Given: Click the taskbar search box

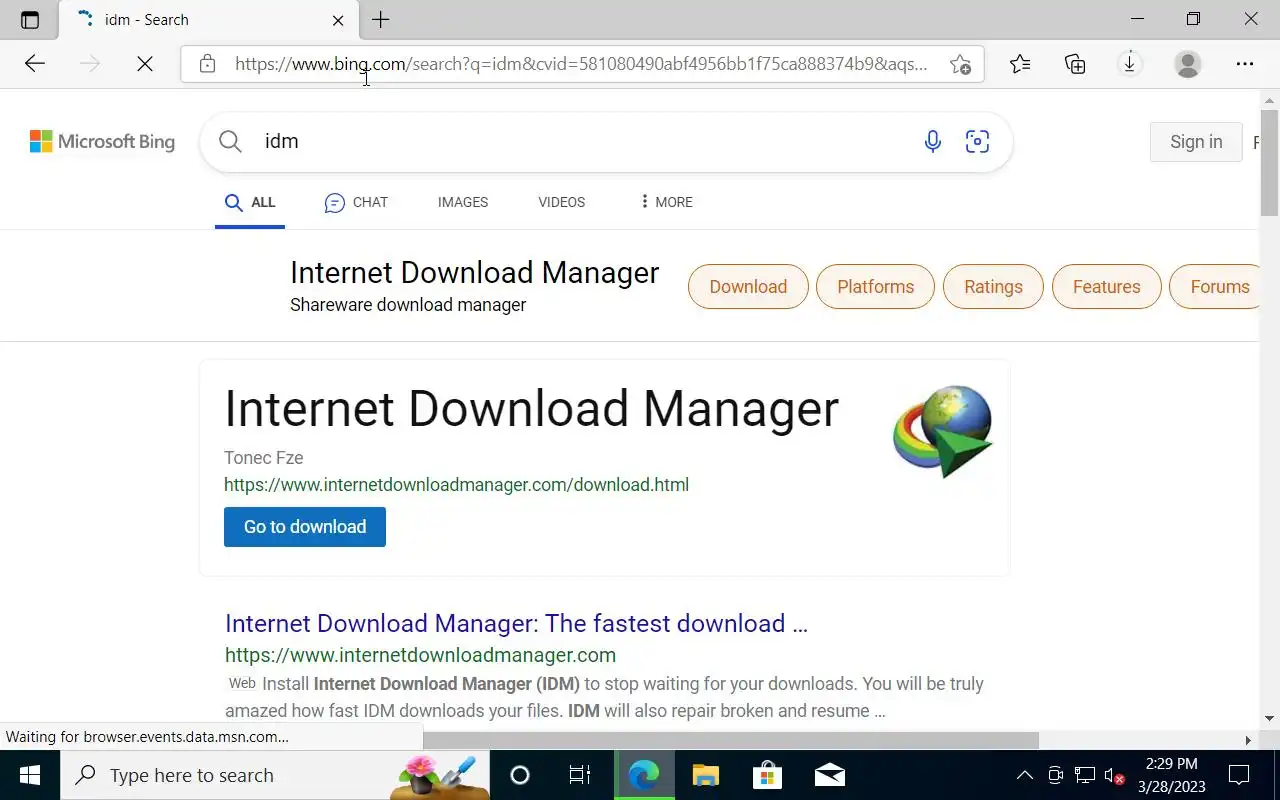Looking at the screenshot, I should pos(275,775).
